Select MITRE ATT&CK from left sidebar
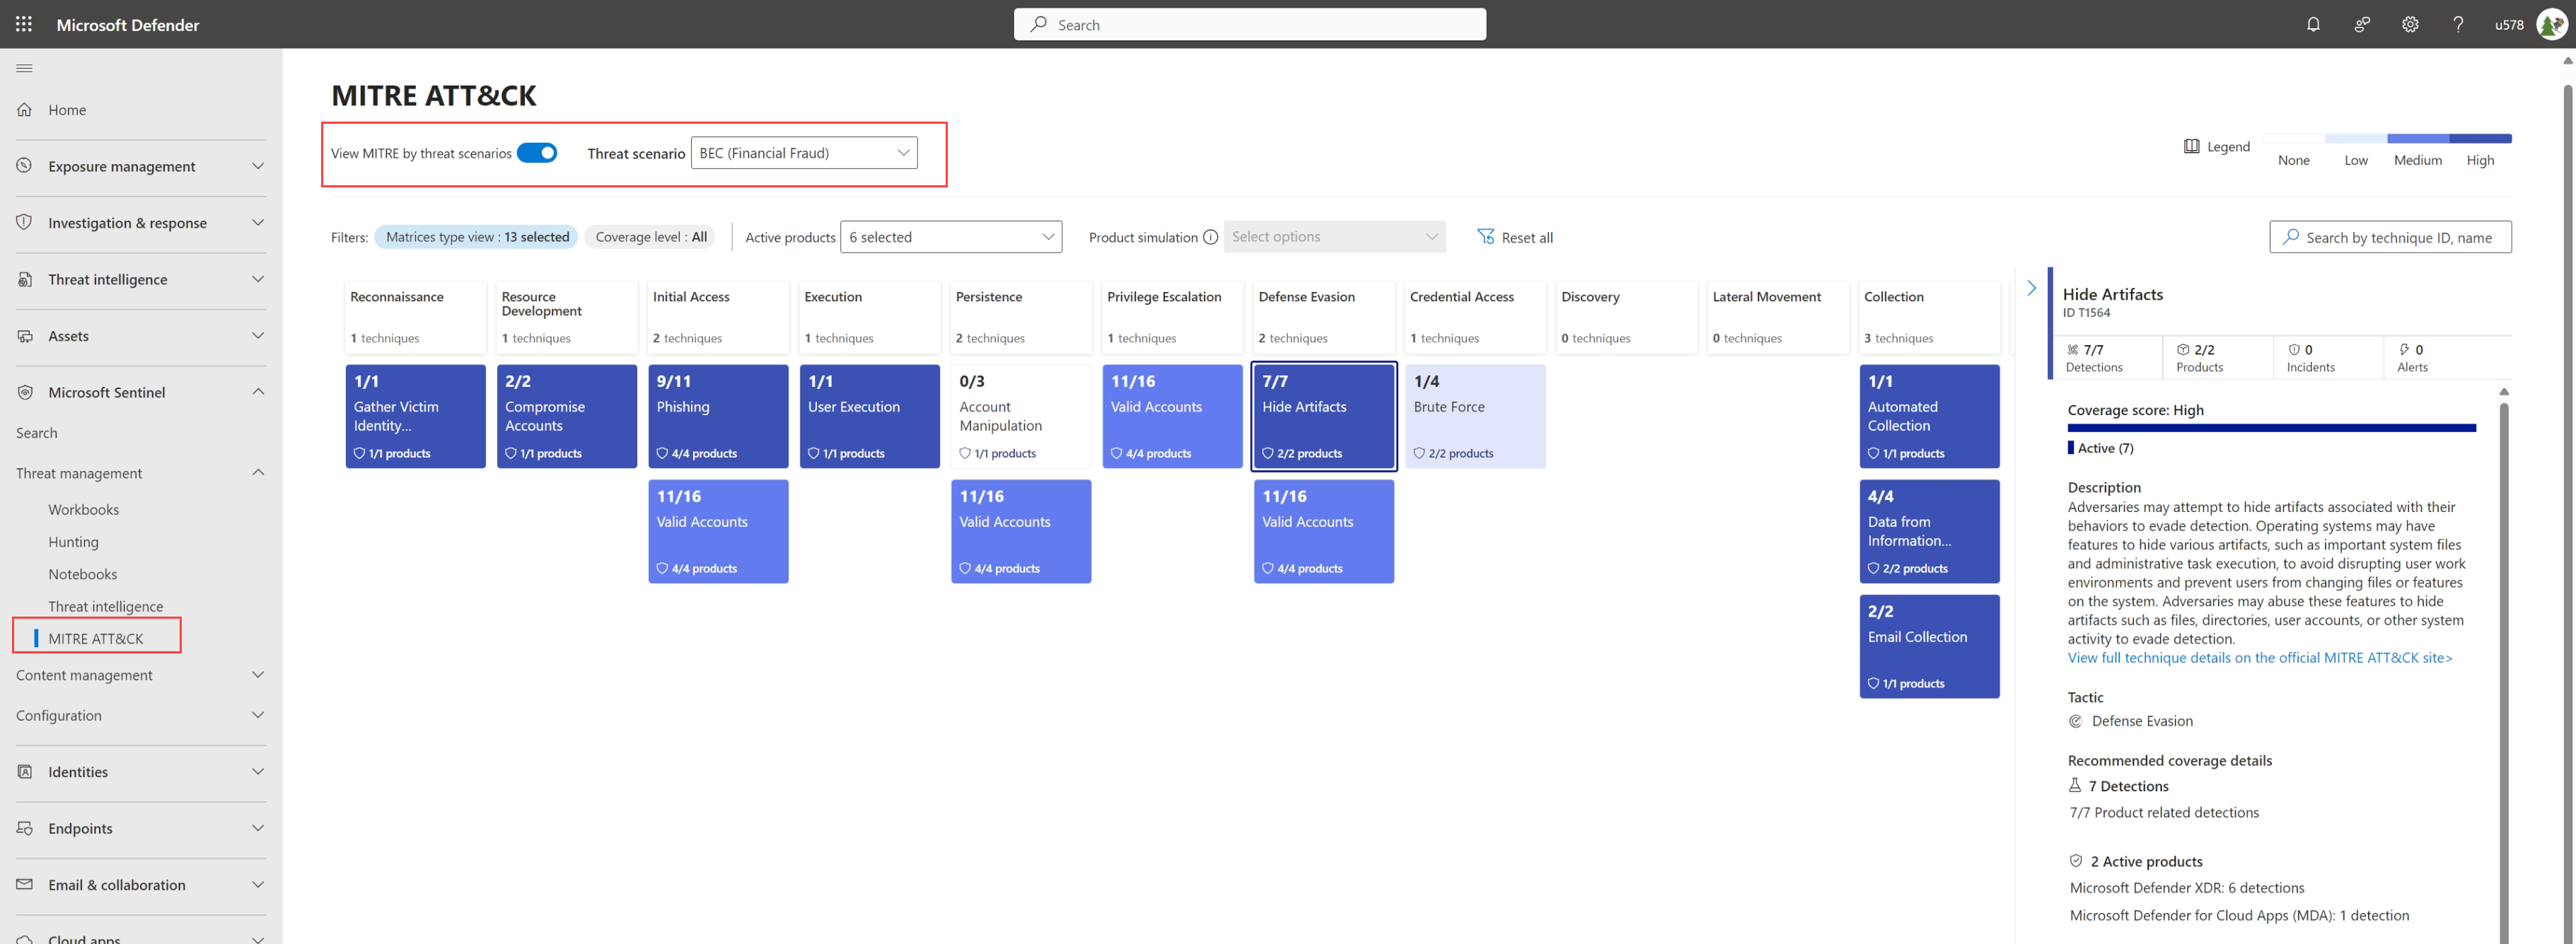Screen dimensions: 2576x944 click(x=93, y=637)
